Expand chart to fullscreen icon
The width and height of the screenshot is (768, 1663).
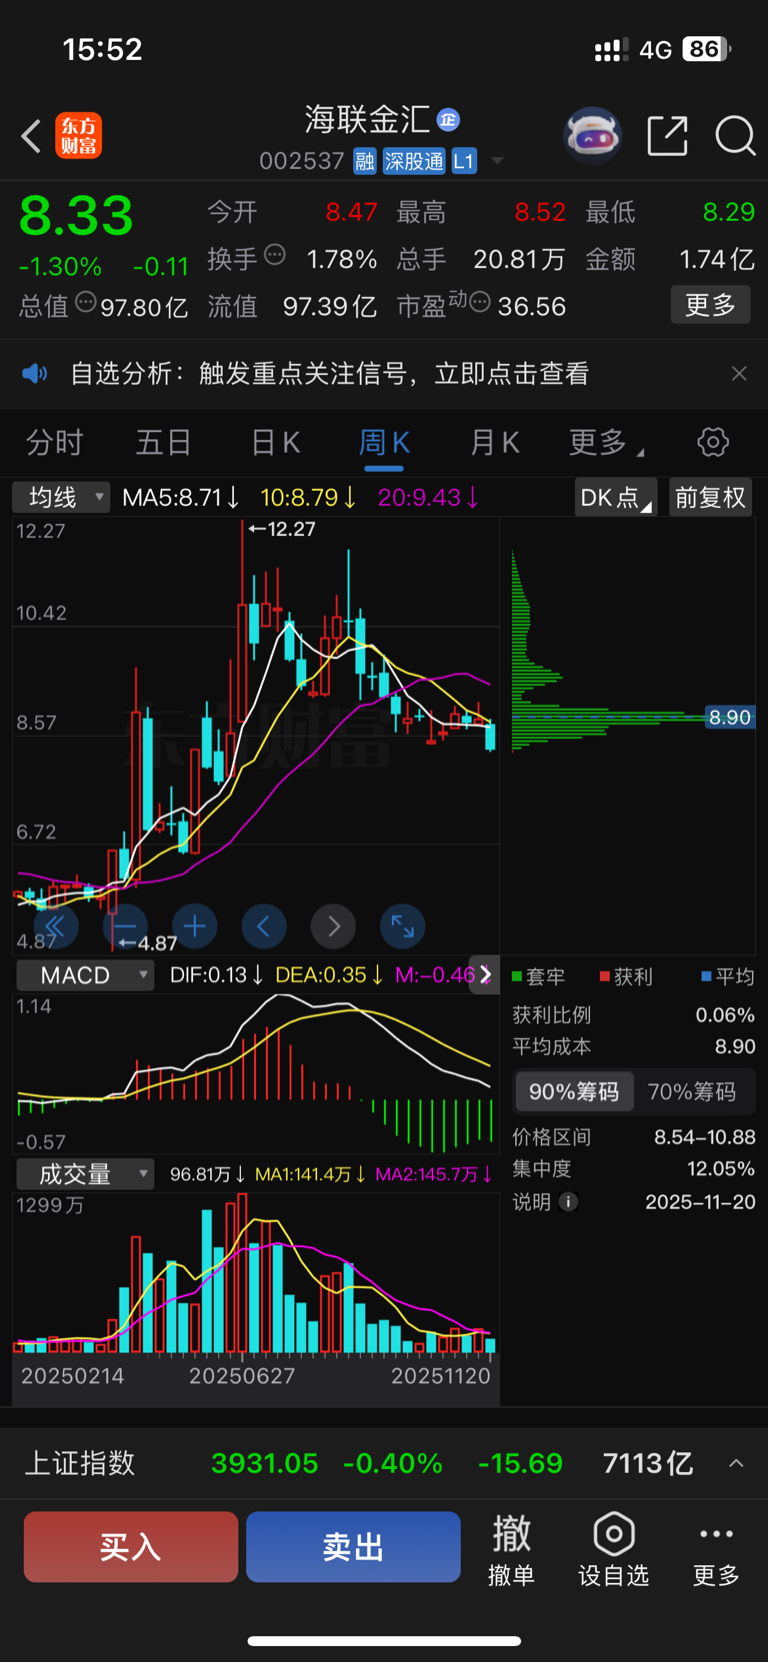(403, 927)
